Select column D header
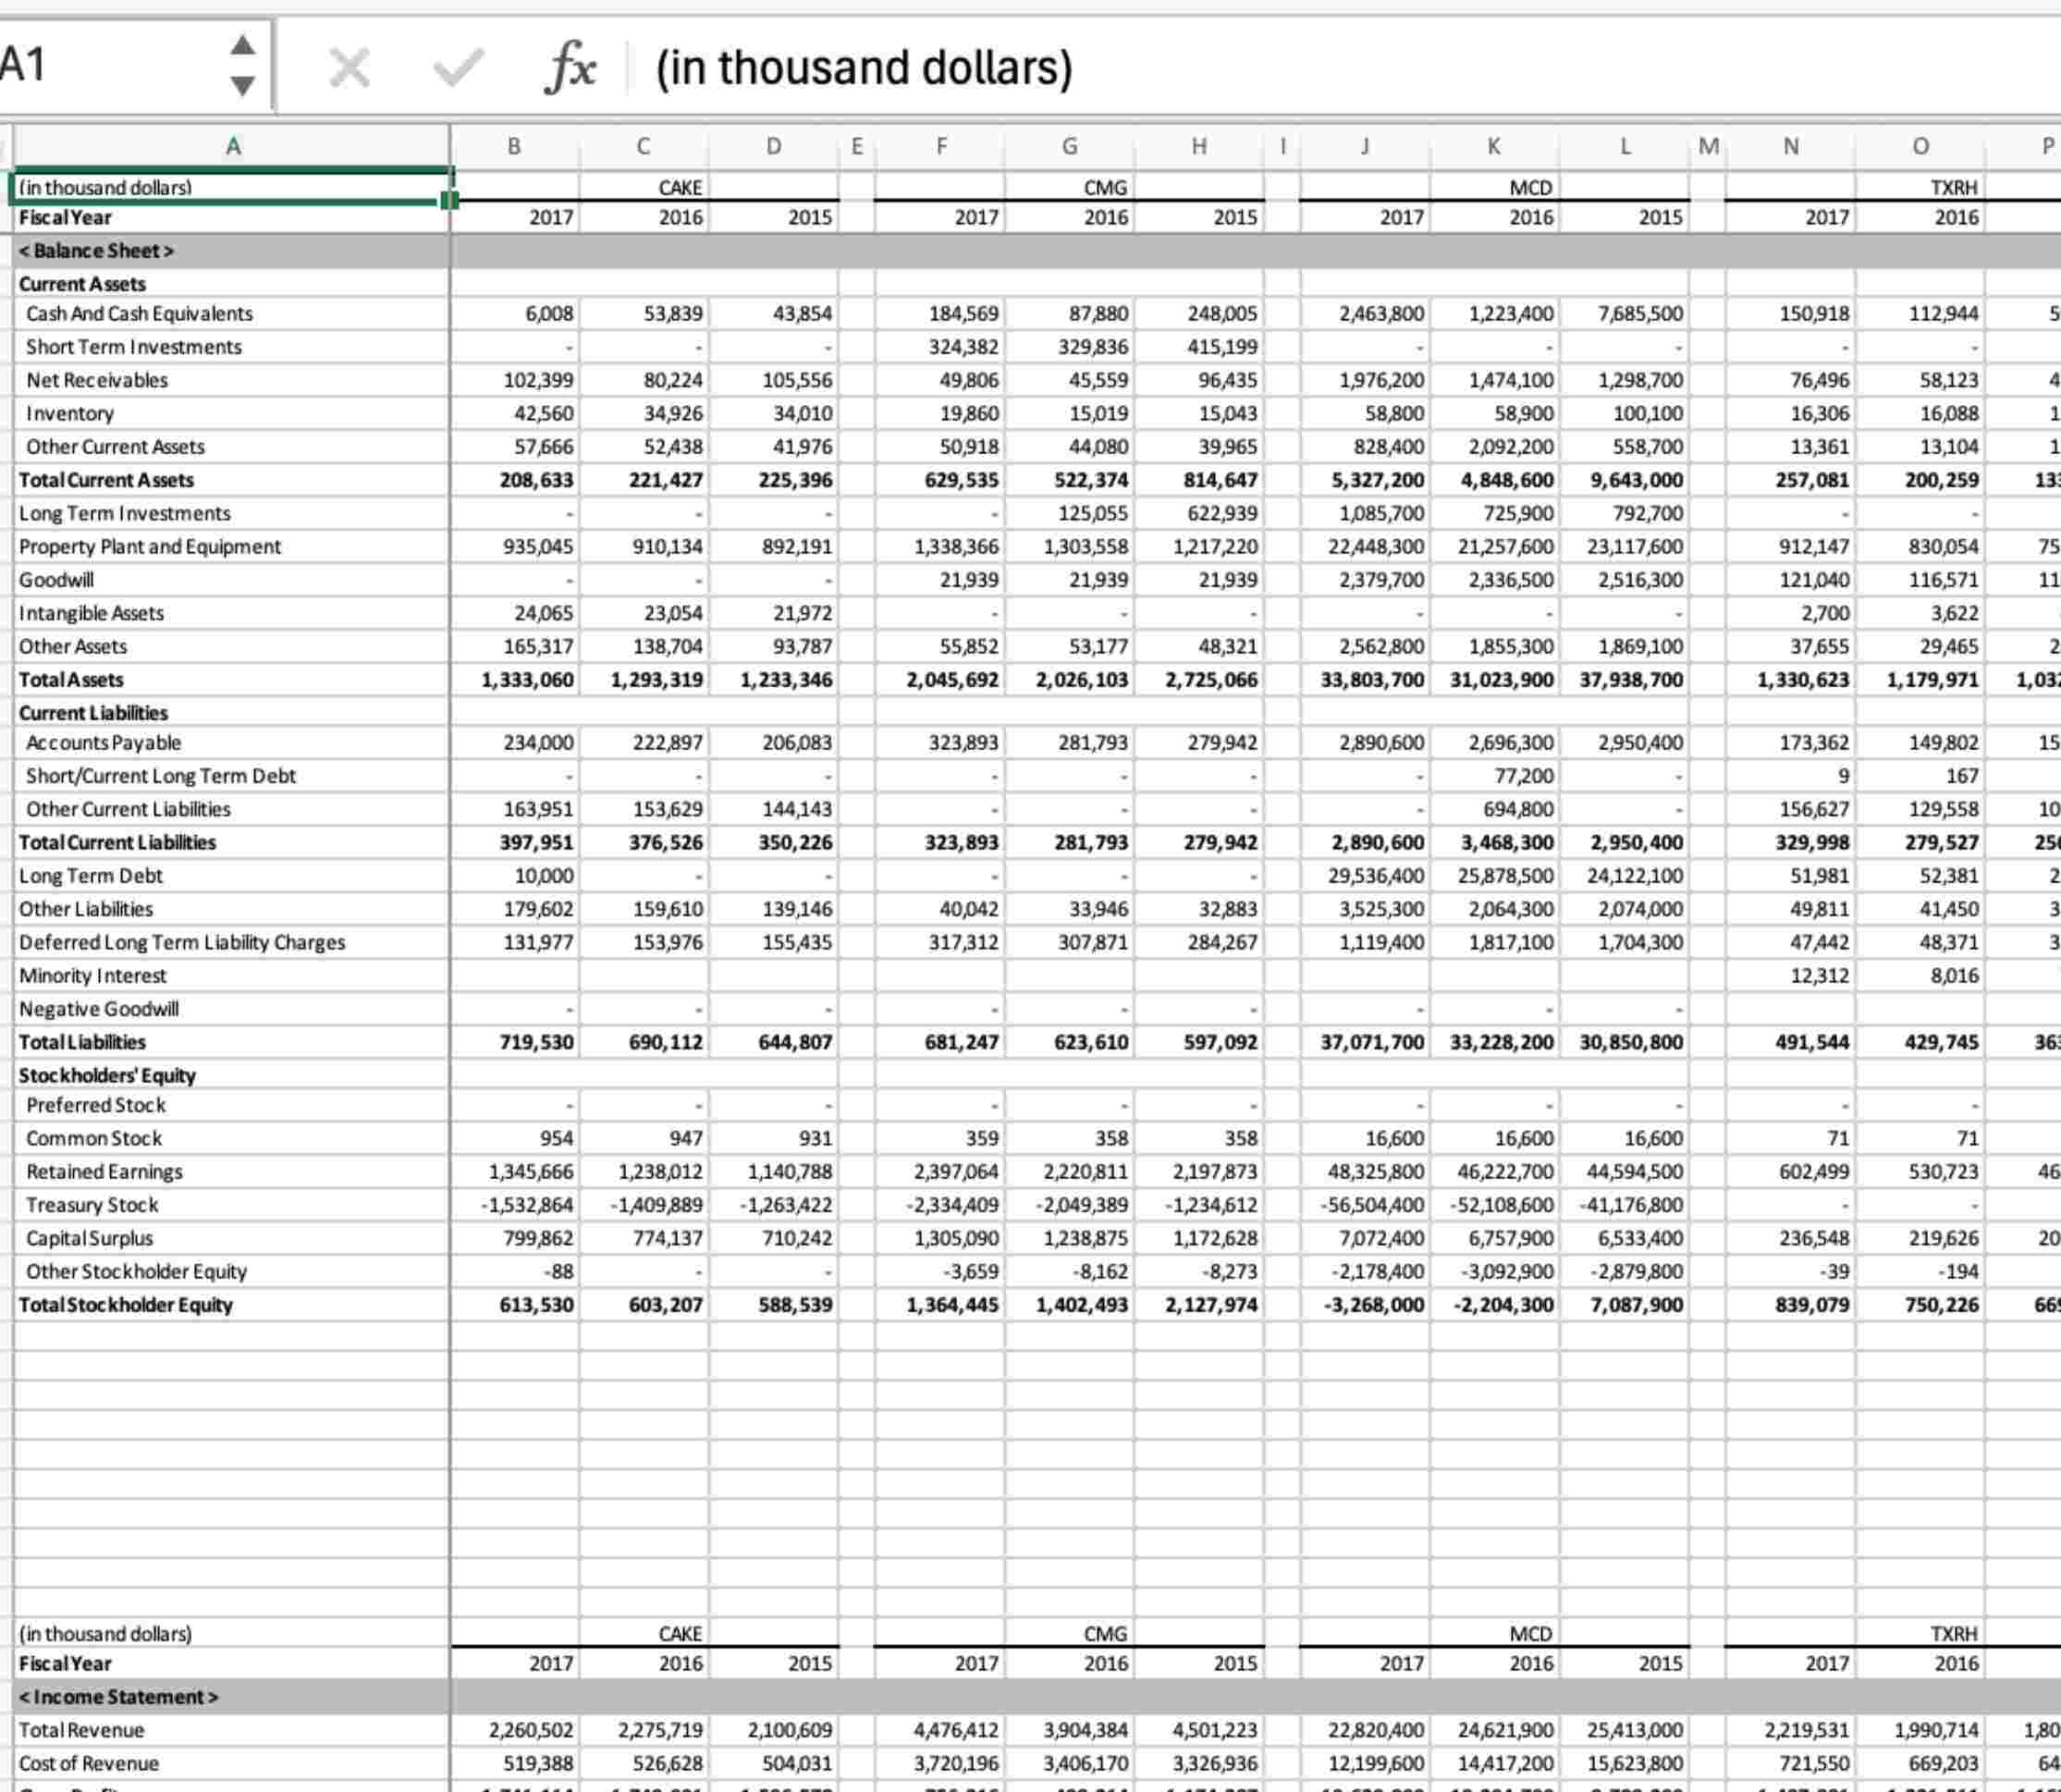The image size is (2061, 1792). point(774,147)
